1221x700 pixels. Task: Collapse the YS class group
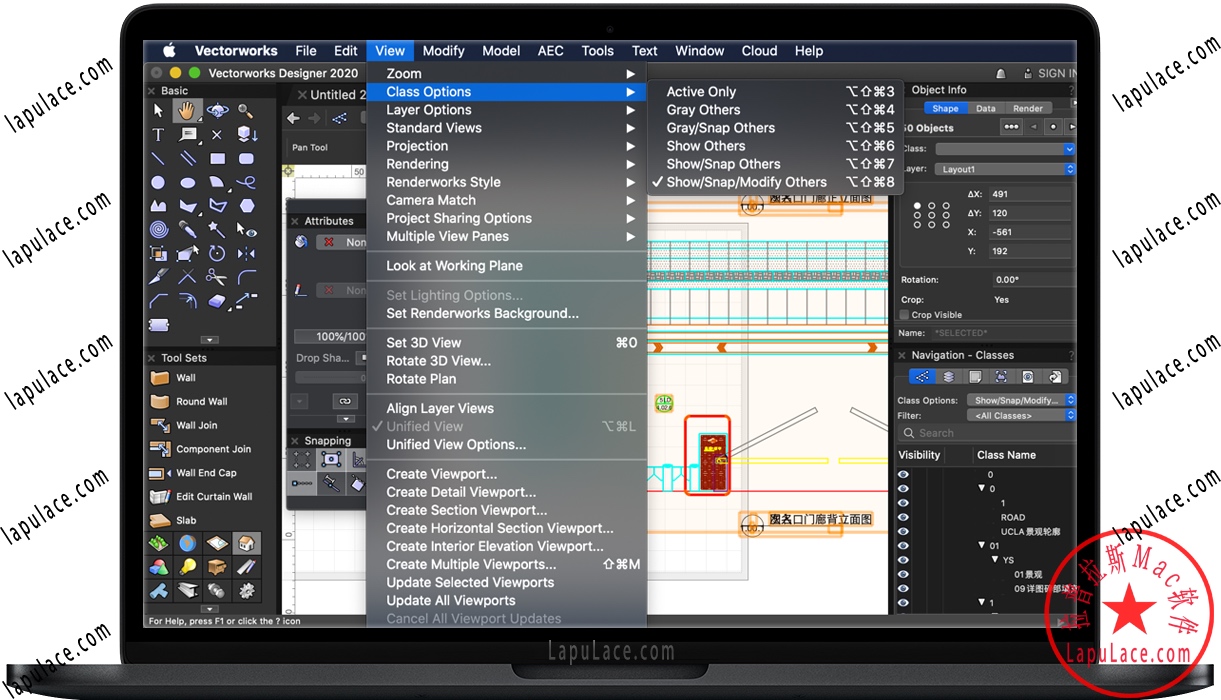point(995,560)
